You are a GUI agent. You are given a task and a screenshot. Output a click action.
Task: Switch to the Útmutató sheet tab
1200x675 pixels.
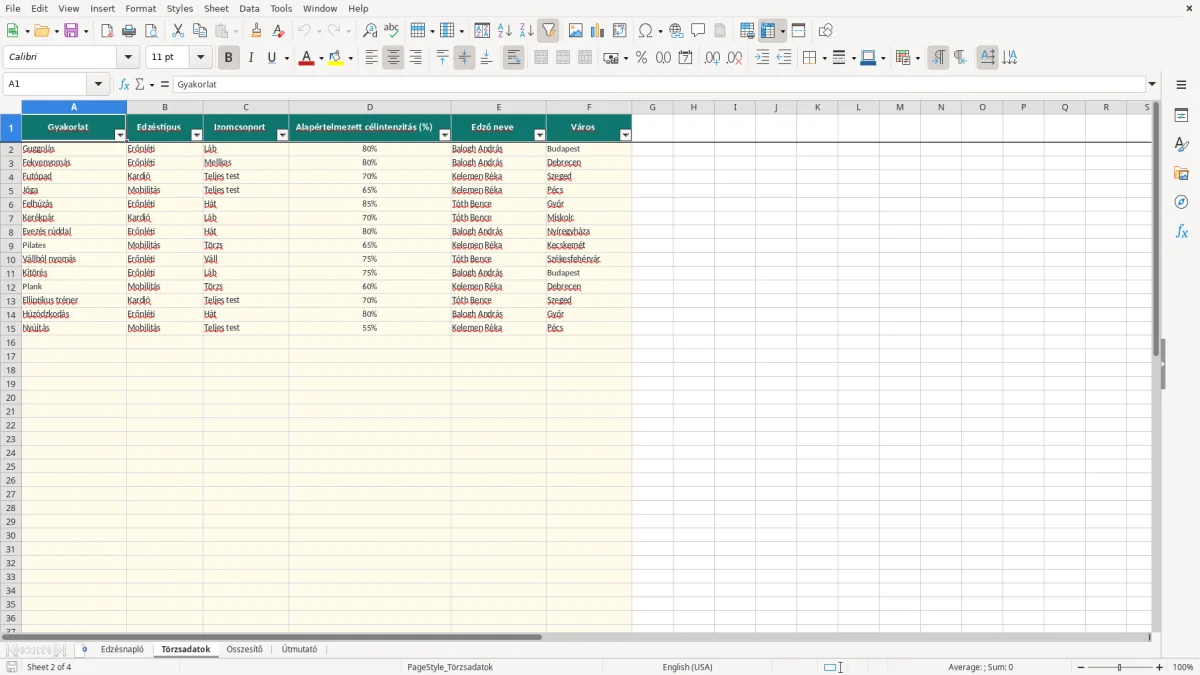tap(299, 649)
